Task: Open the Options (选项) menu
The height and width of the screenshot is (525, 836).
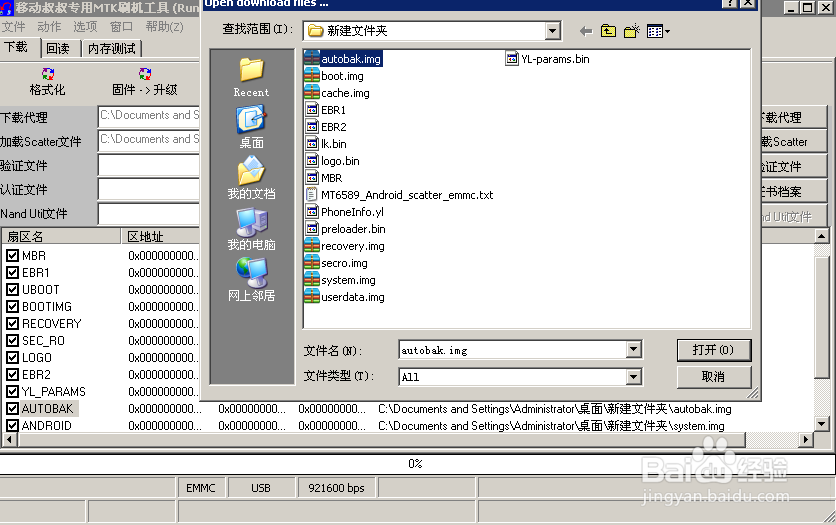Action: pos(85,27)
